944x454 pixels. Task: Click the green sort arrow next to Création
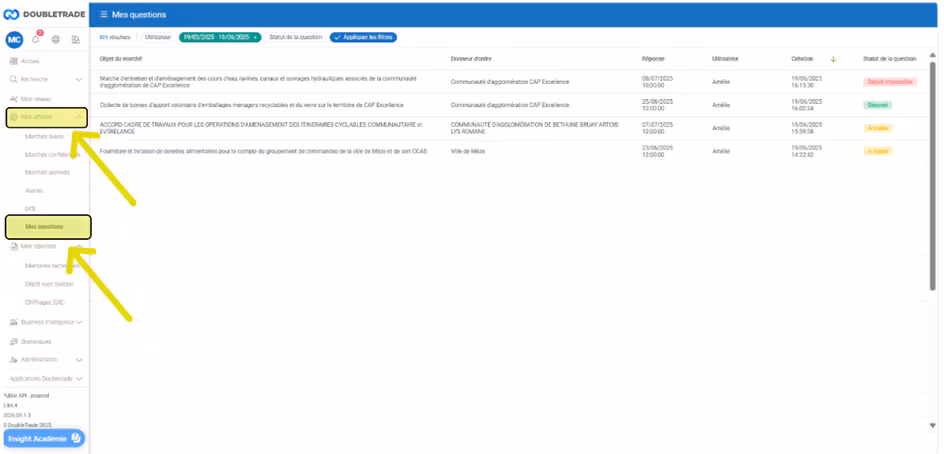coord(833,59)
